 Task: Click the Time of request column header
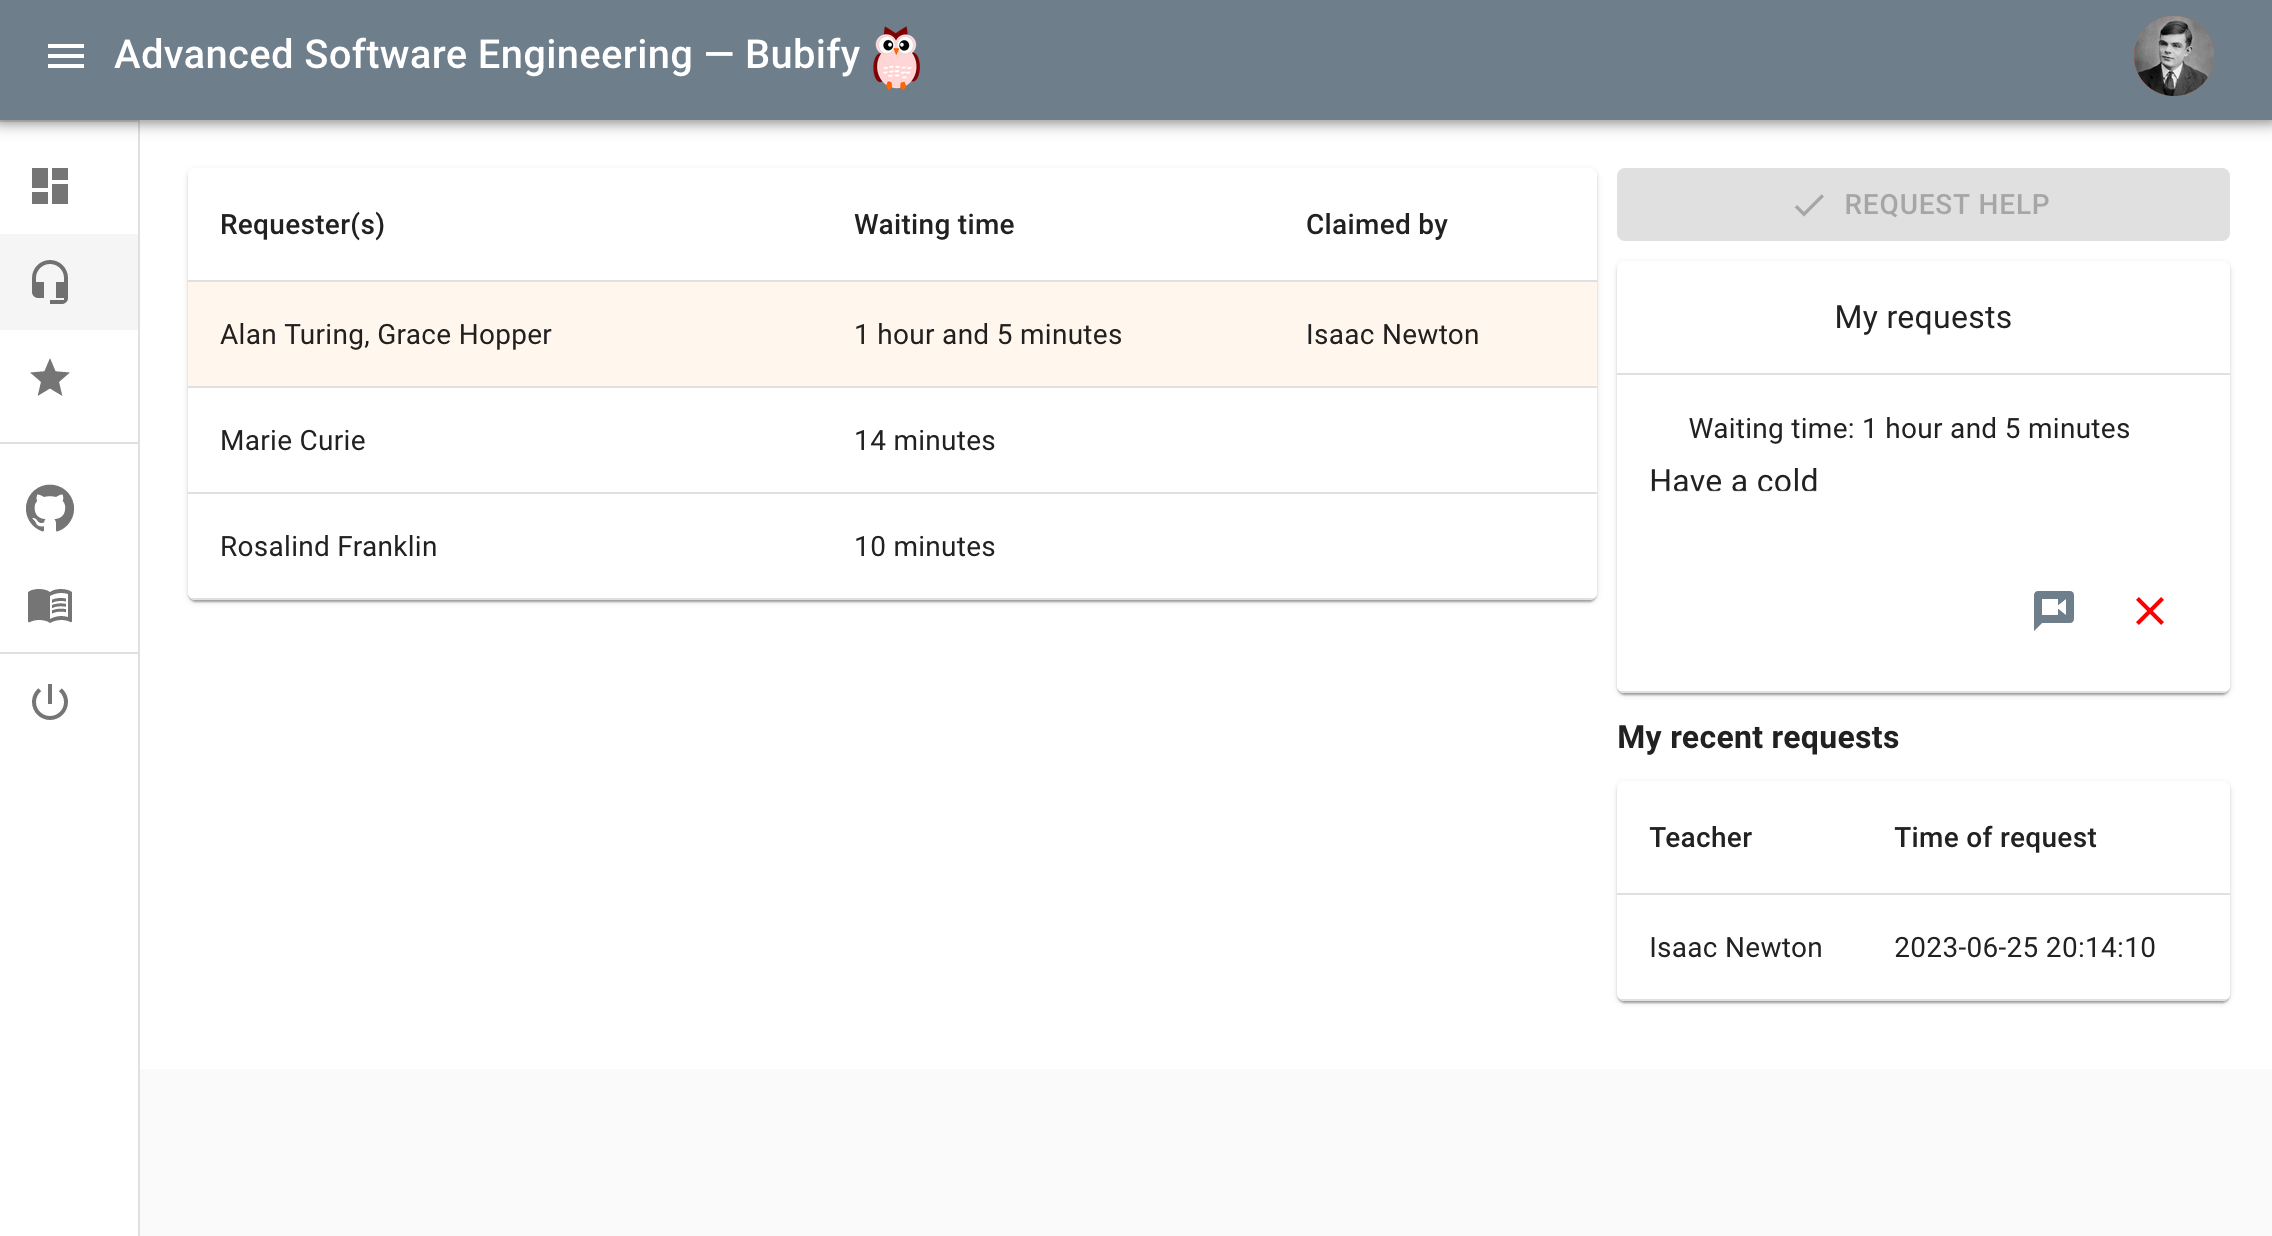[1994, 838]
